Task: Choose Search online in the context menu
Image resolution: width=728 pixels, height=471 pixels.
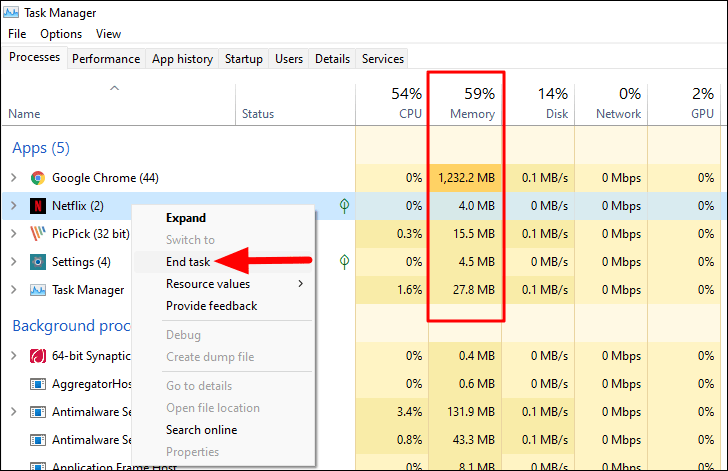Action: [223, 430]
